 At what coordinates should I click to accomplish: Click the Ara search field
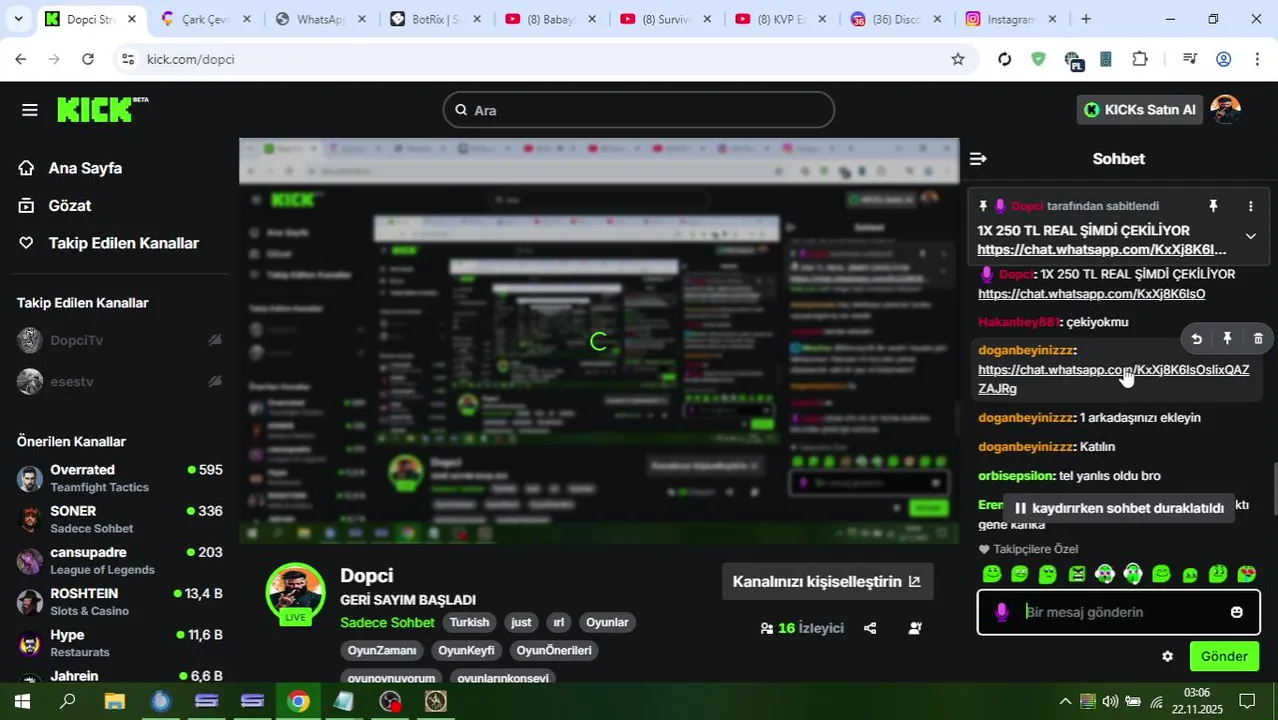pyautogui.click(x=638, y=110)
